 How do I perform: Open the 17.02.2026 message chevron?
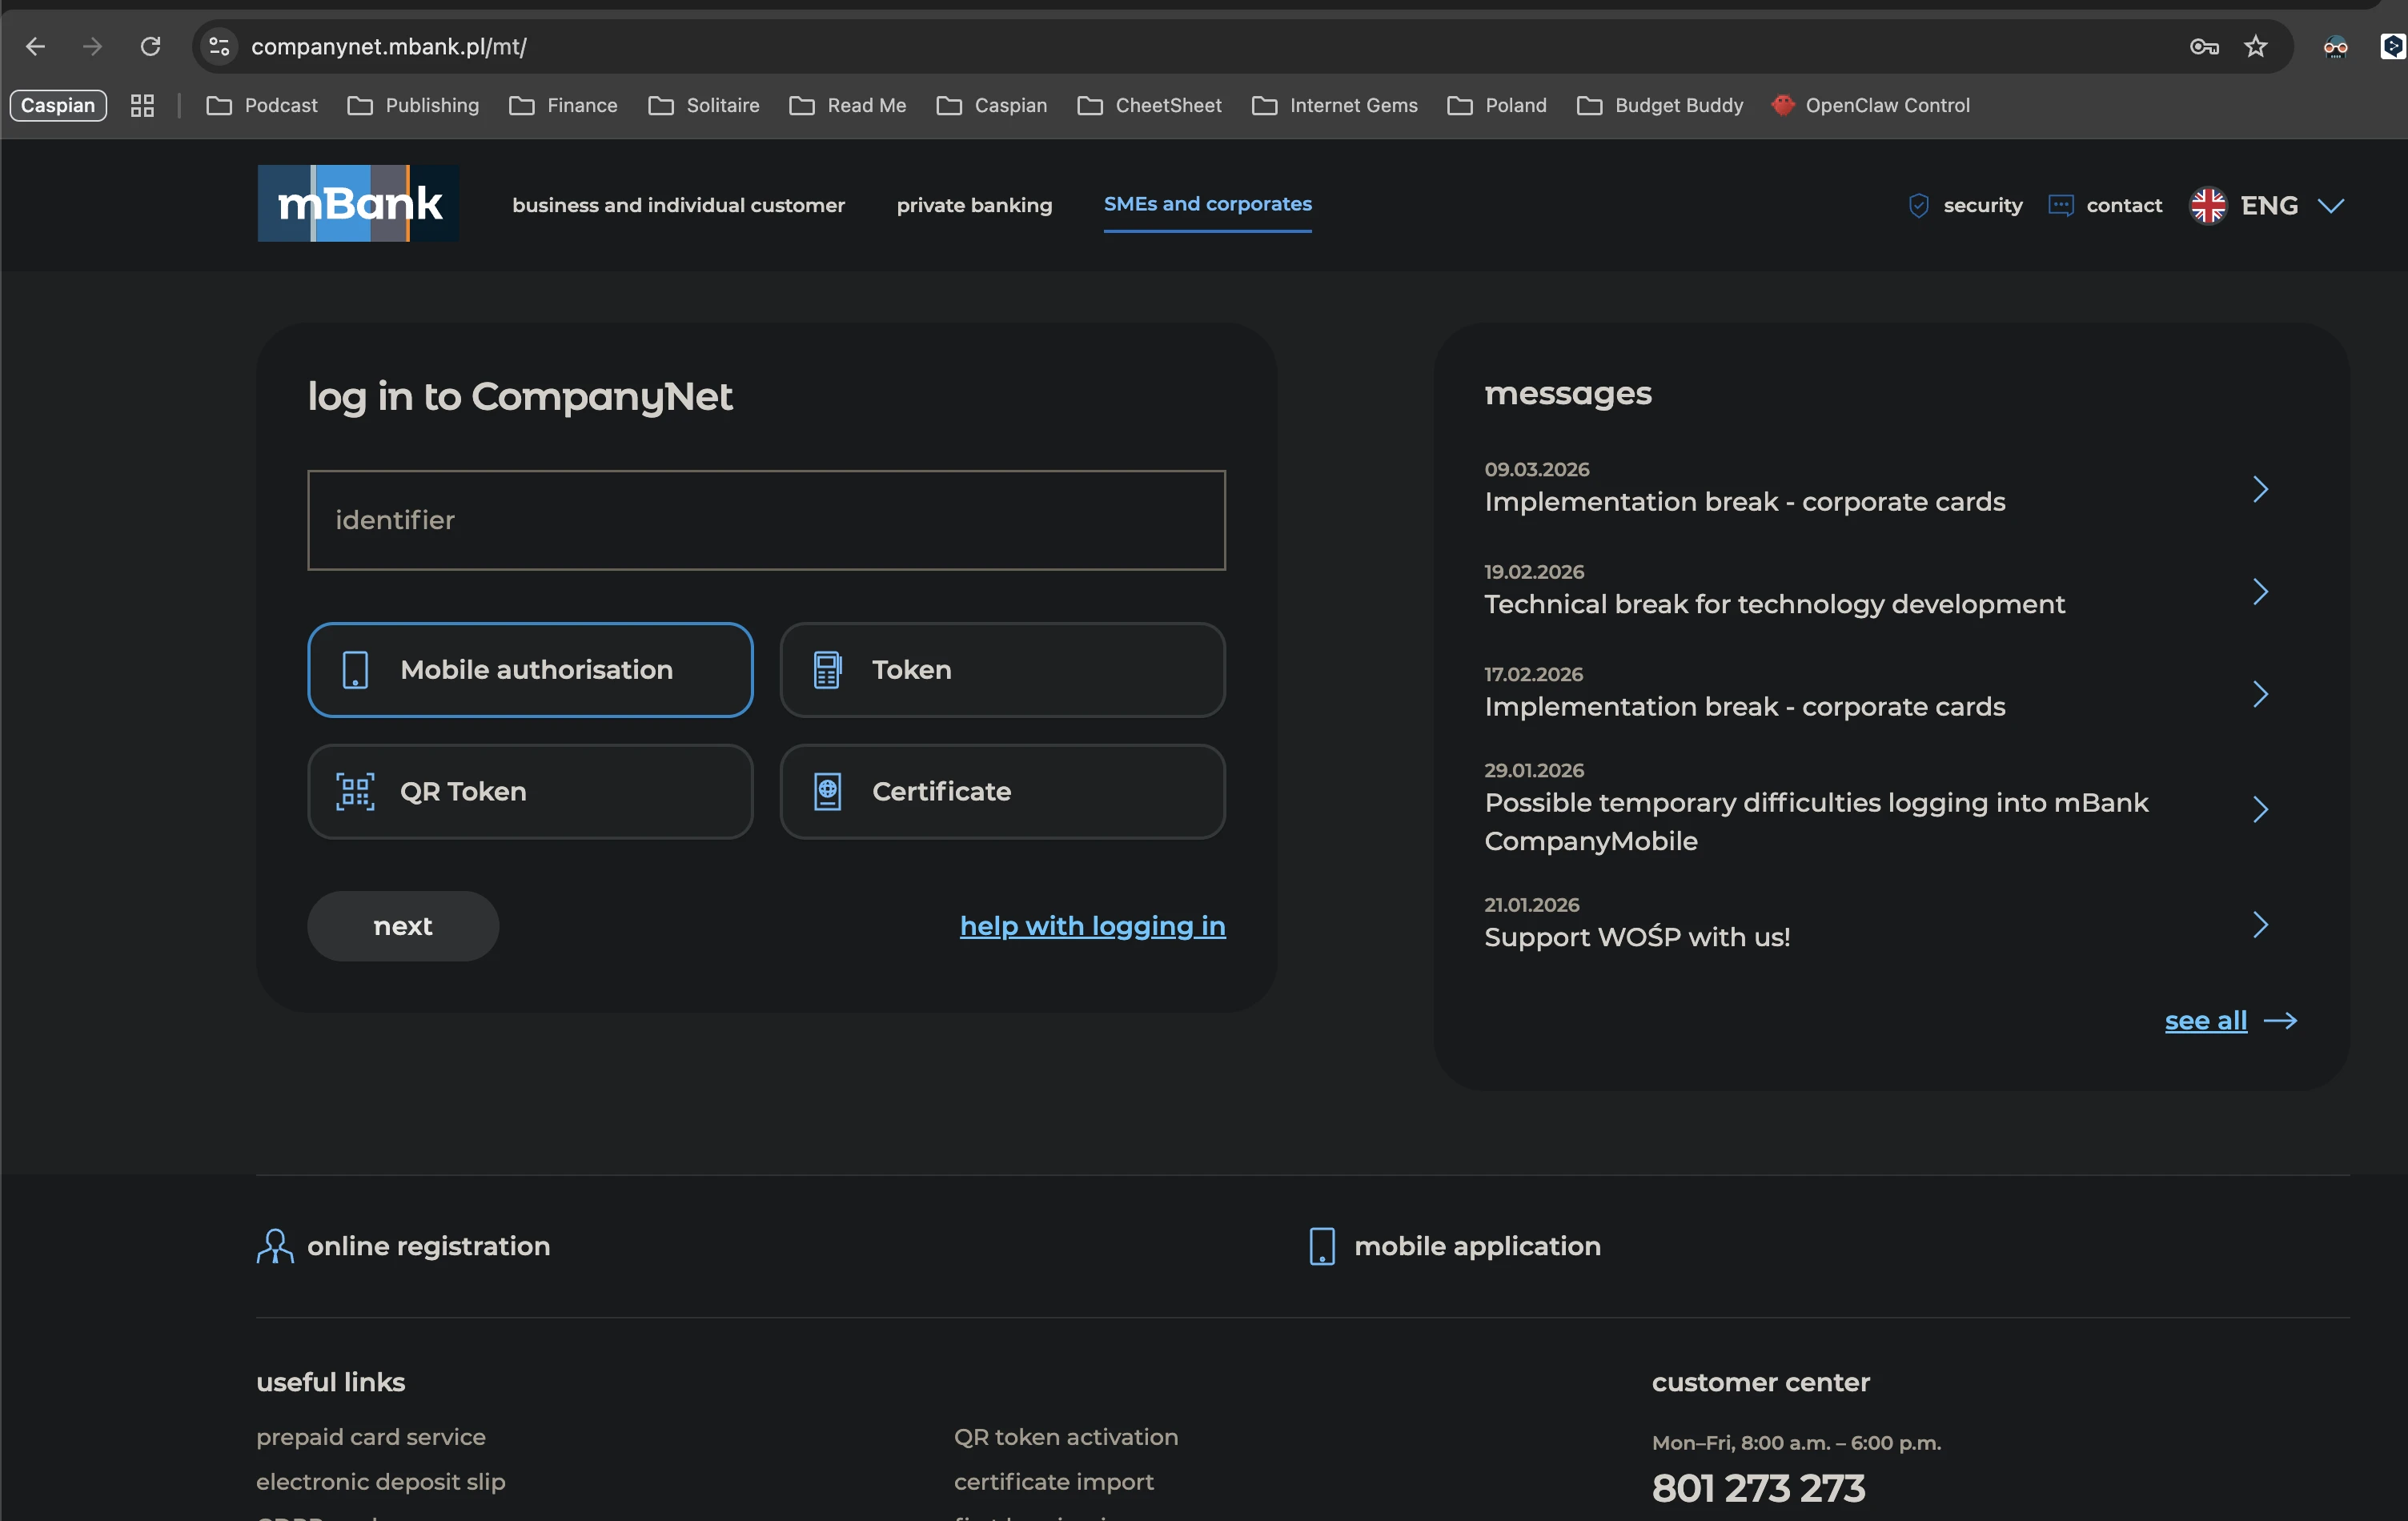pos(2260,694)
